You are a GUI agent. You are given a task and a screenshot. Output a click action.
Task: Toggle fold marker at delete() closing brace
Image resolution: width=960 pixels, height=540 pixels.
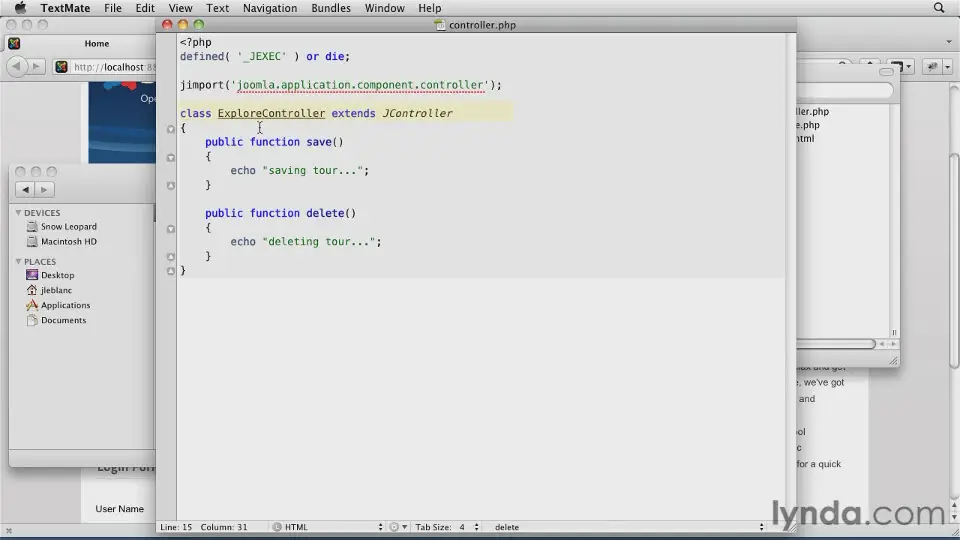tap(171, 257)
